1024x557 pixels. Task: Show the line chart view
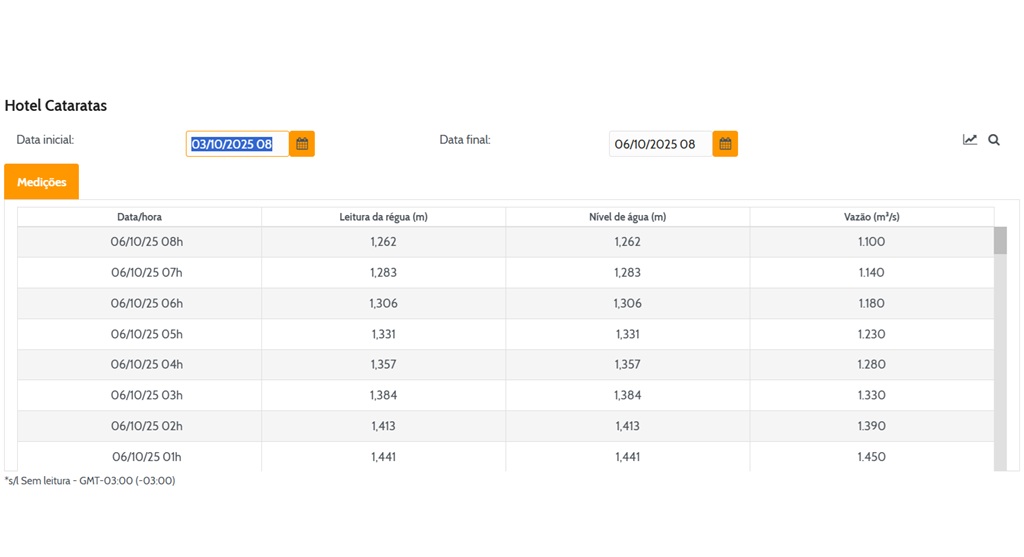(969, 140)
